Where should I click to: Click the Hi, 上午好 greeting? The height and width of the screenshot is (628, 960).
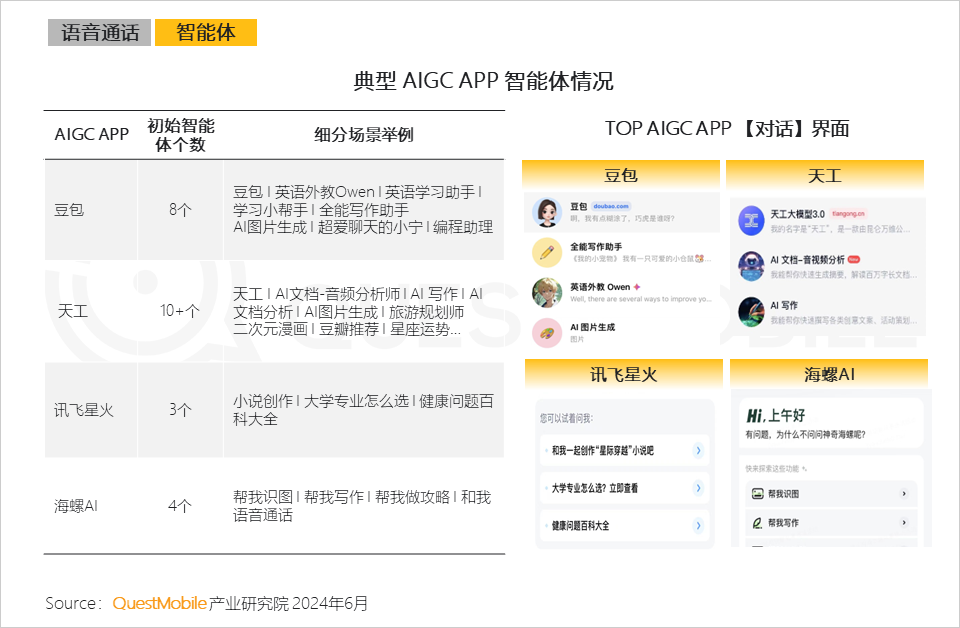[775, 416]
